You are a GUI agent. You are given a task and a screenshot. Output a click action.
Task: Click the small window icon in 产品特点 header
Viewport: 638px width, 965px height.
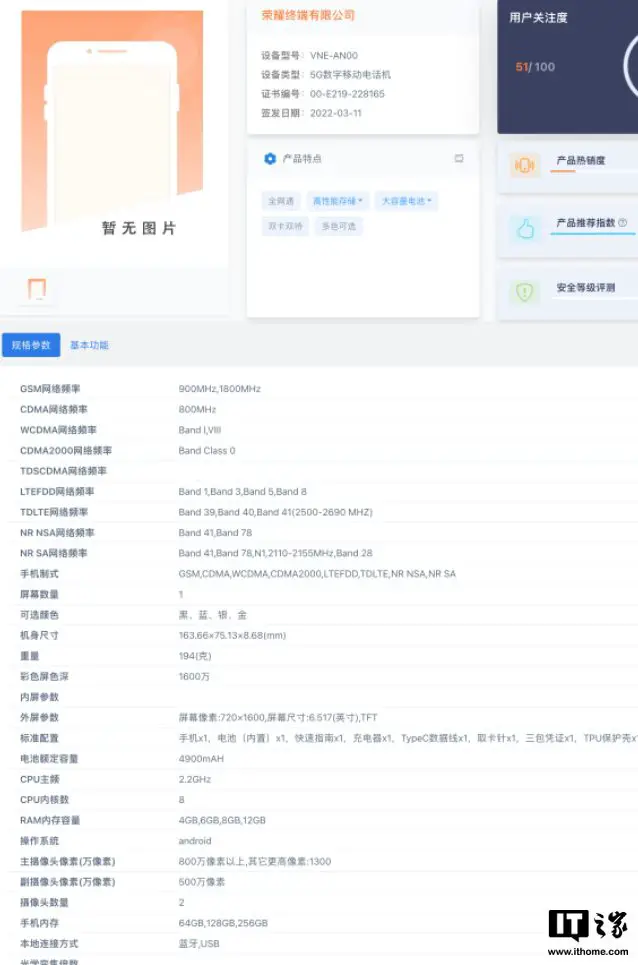[x=459, y=159]
